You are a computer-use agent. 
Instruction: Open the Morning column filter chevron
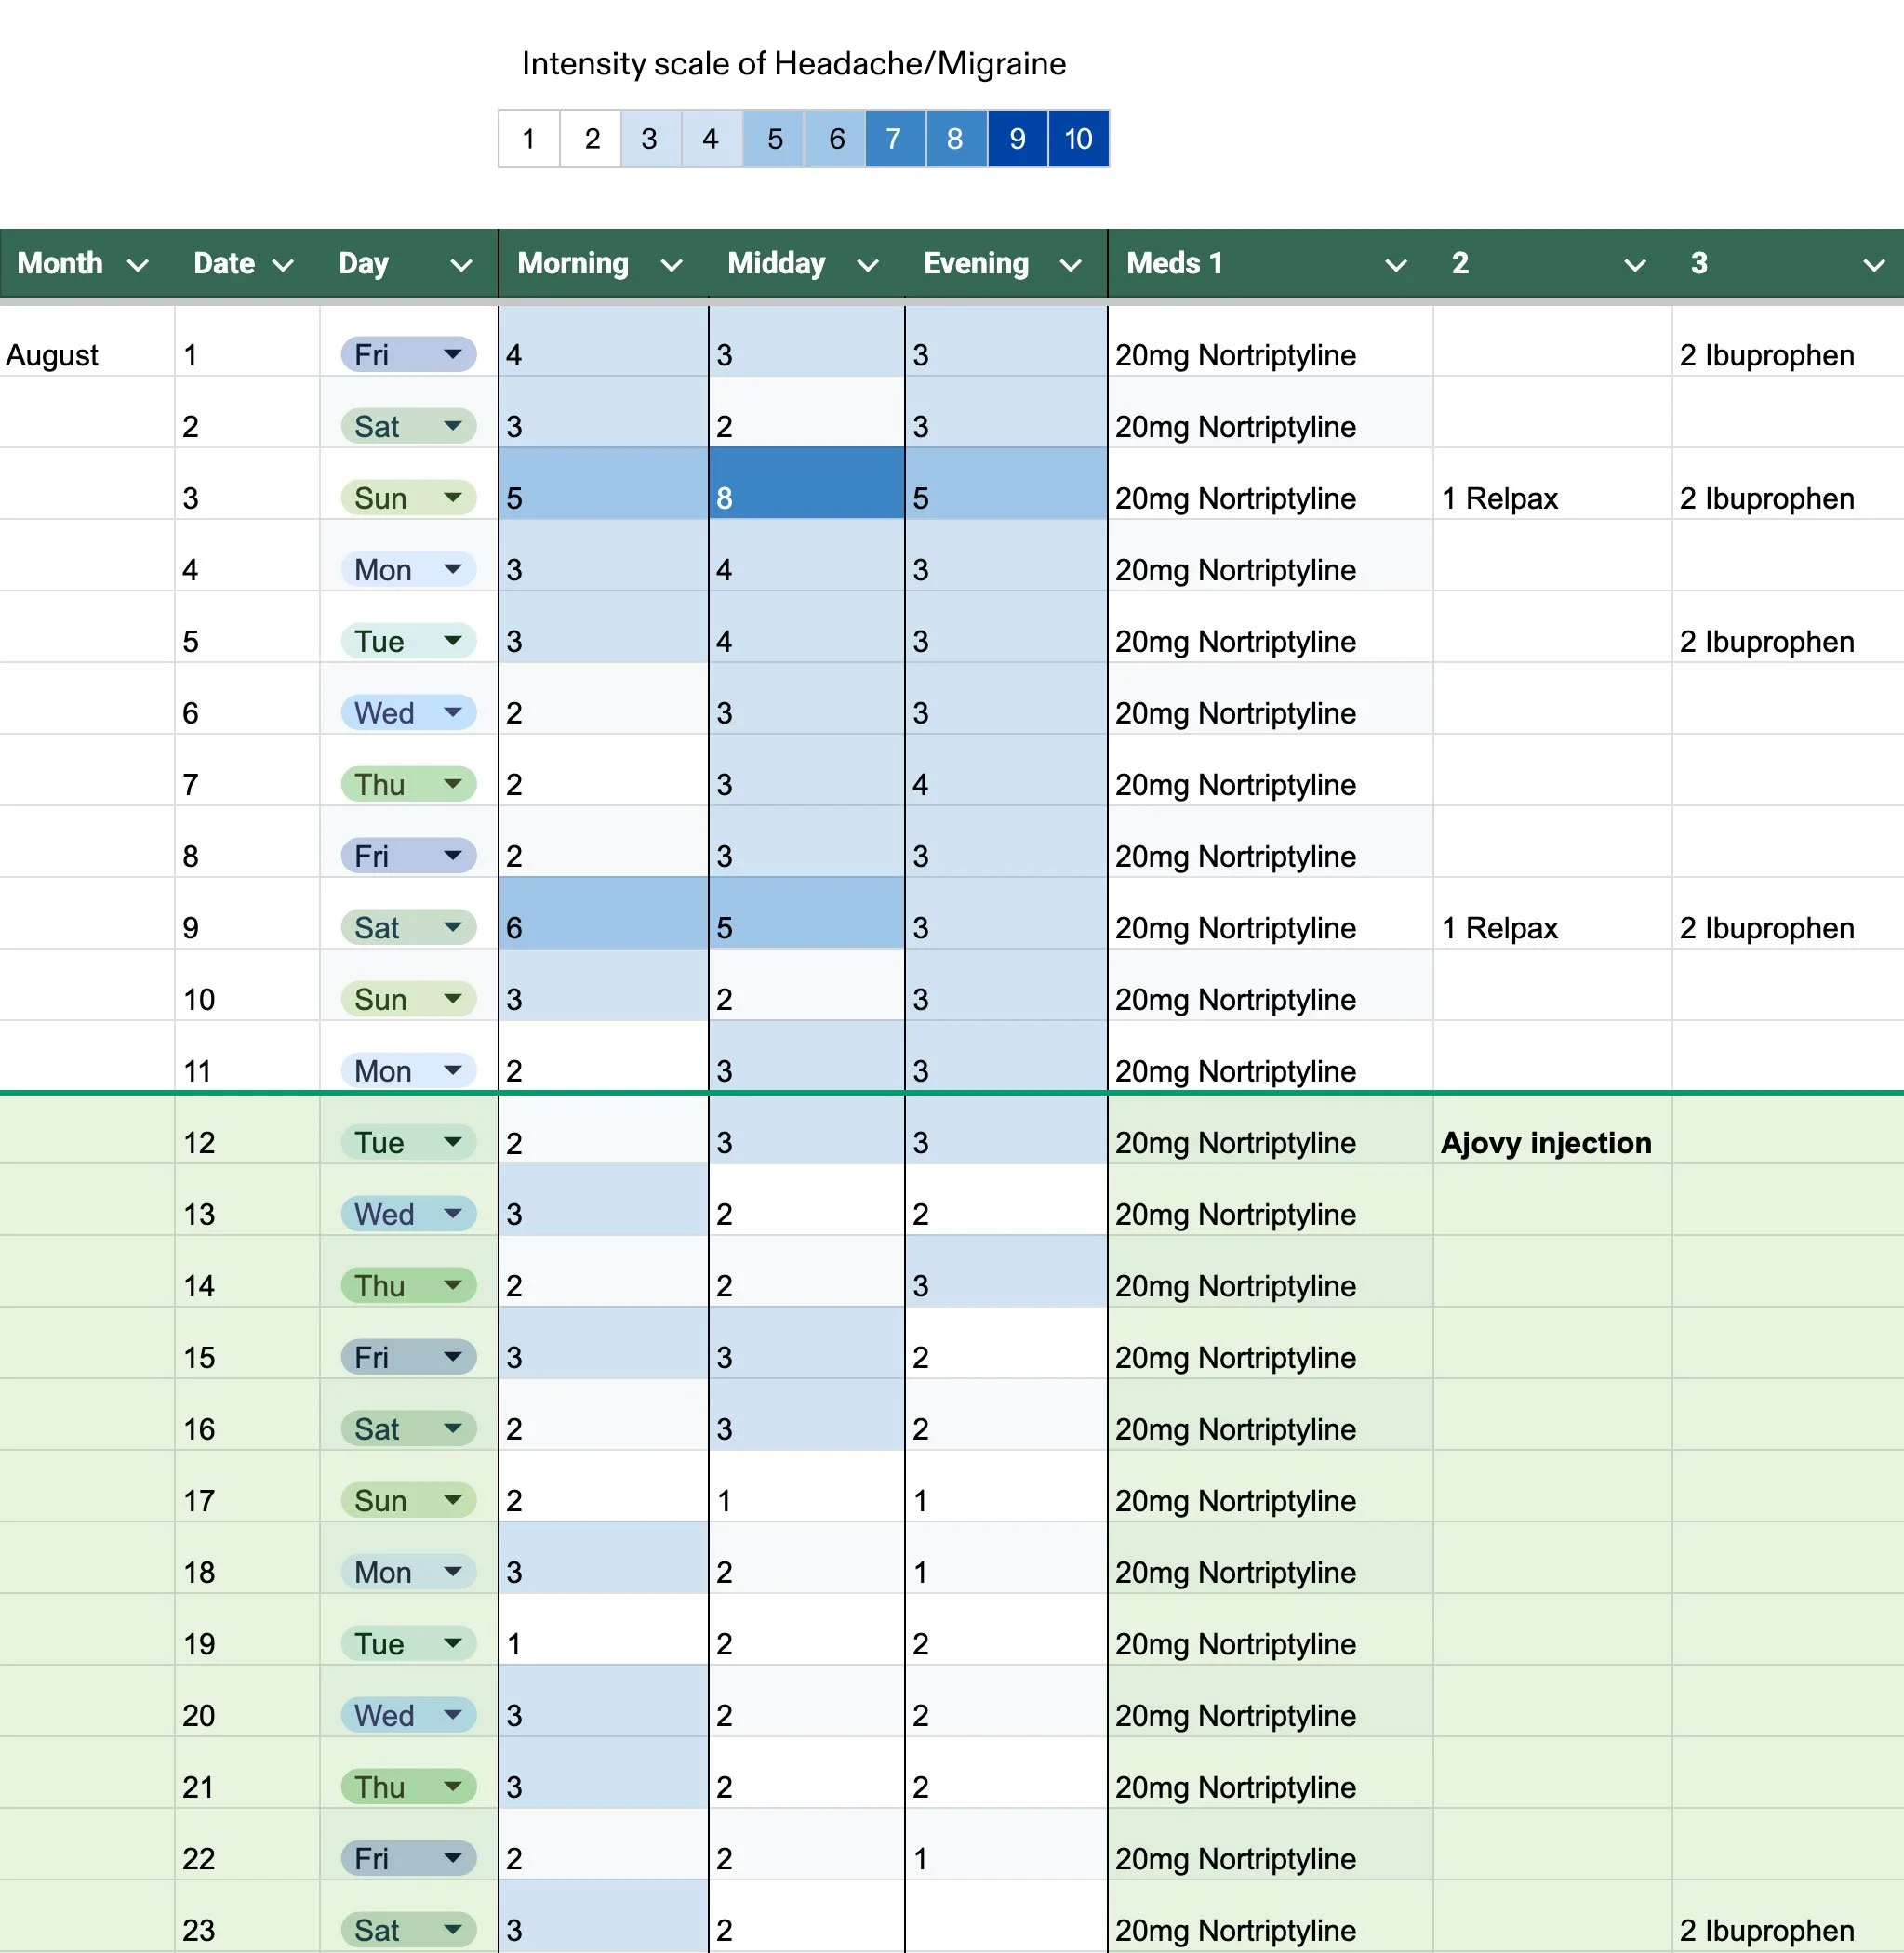(672, 265)
